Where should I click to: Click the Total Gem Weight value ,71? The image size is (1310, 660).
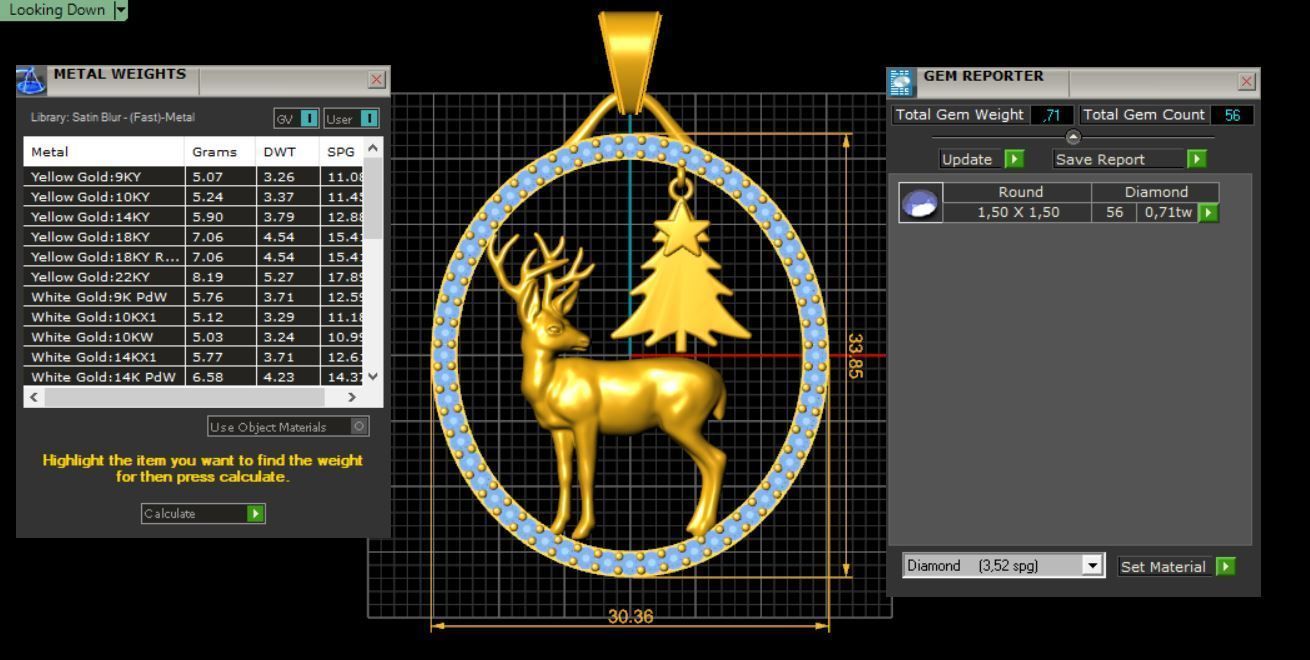[1052, 115]
